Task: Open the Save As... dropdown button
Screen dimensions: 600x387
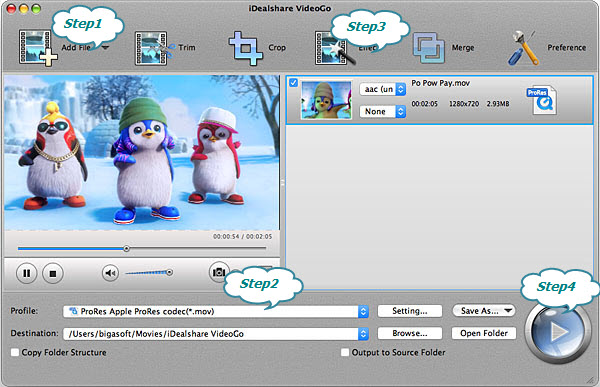Action: click(484, 311)
